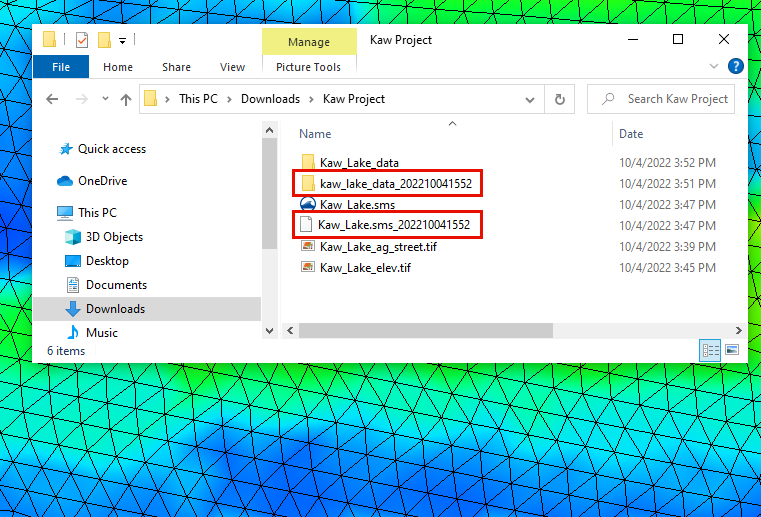Open 3D Objects in sidebar
The image size is (761, 517).
click(114, 237)
